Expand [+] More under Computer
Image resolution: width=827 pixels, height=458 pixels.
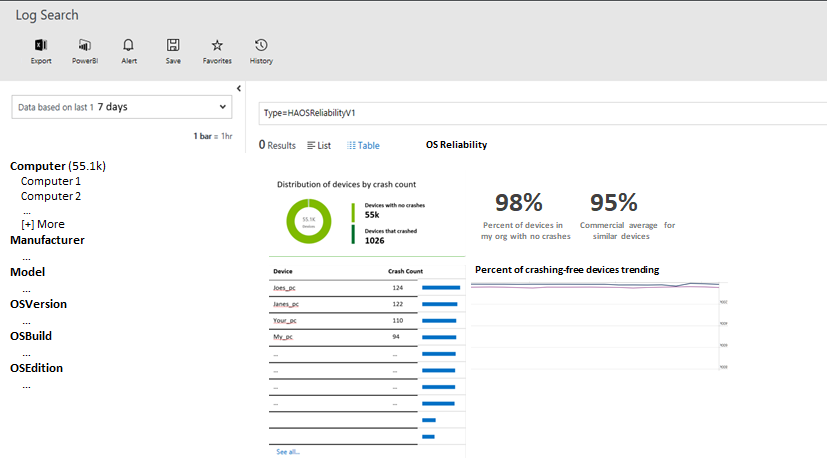(42, 224)
